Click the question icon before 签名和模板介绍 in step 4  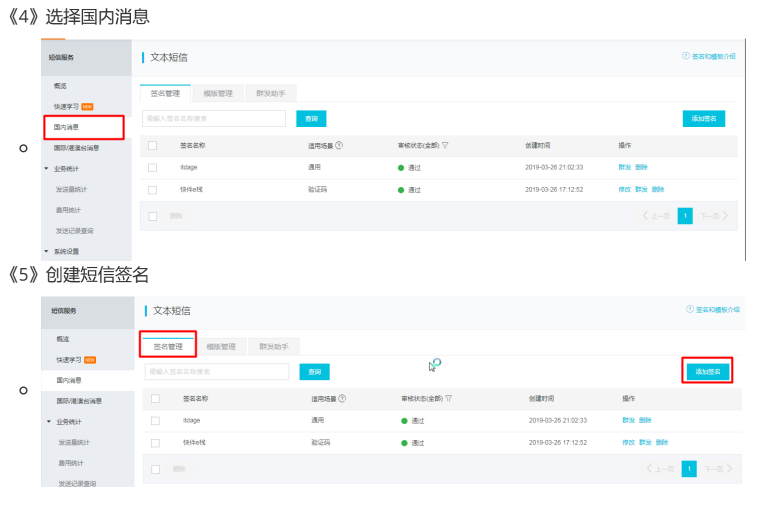[686, 56]
